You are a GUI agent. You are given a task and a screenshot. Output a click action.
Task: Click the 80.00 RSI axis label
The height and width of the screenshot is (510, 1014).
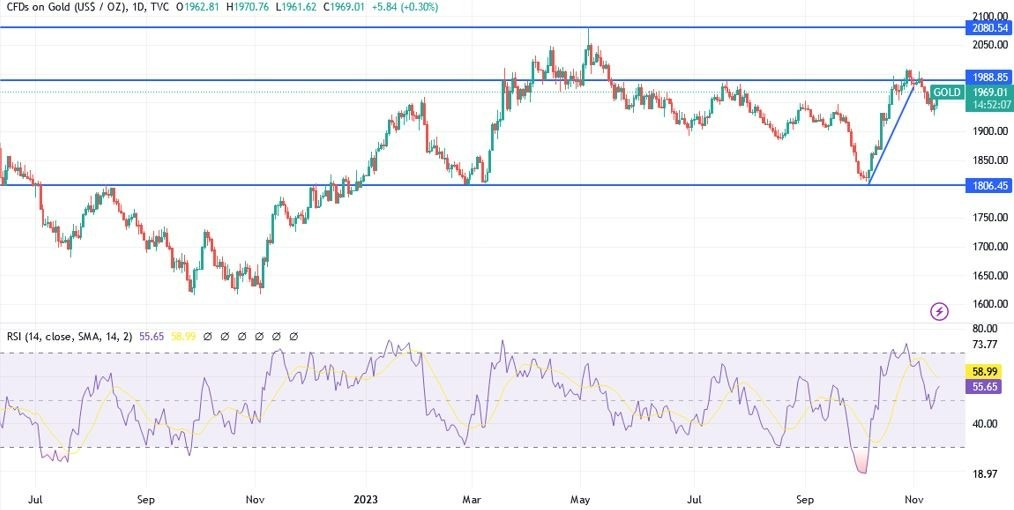tap(984, 328)
